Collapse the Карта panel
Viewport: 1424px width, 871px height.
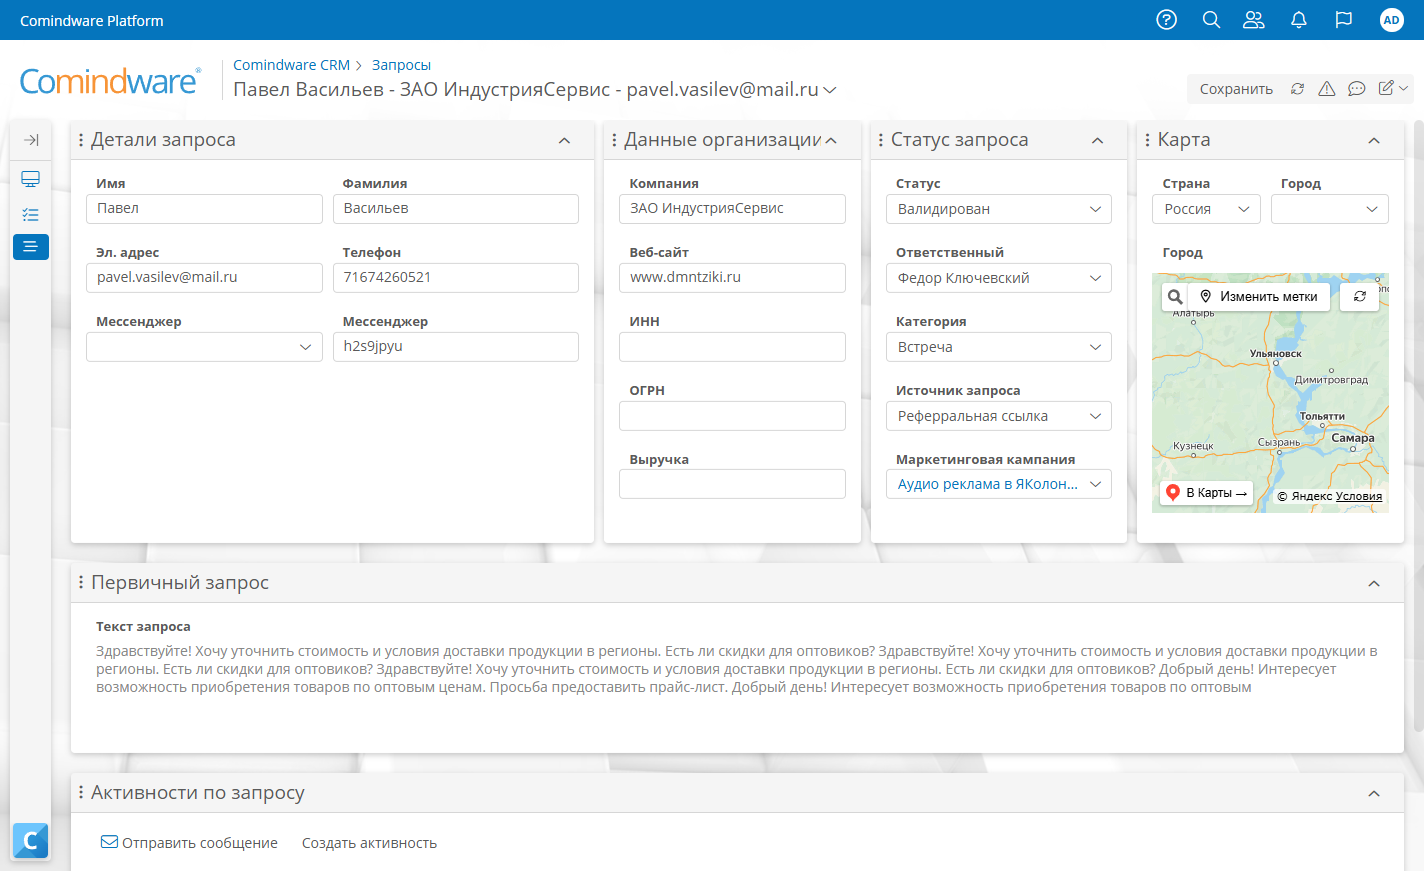pyautogui.click(x=1374, y=141)
